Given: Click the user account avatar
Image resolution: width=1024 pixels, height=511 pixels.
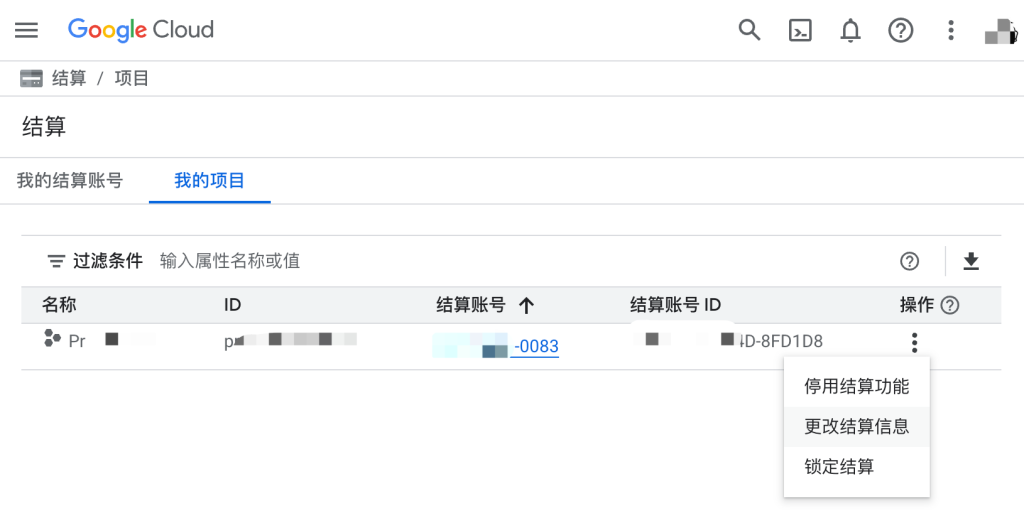Looking at the screenshot, I should point(999,31).
